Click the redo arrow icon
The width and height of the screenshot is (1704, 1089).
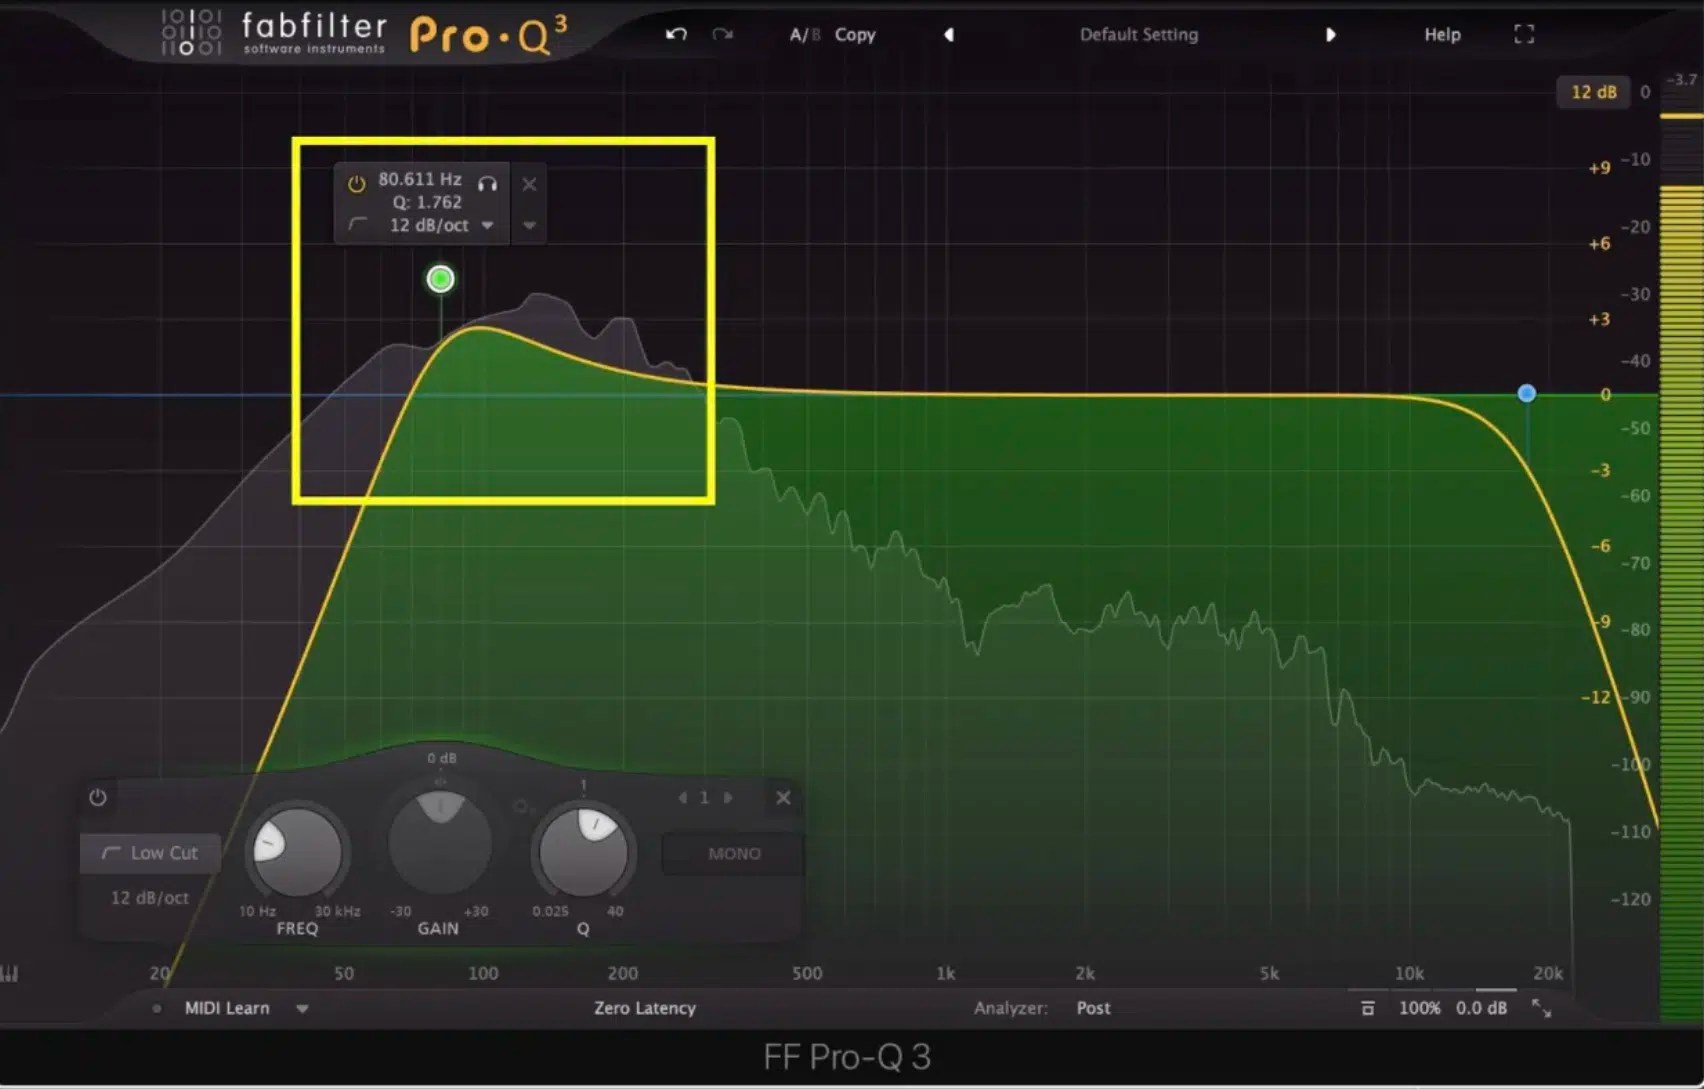click(723, 34)
